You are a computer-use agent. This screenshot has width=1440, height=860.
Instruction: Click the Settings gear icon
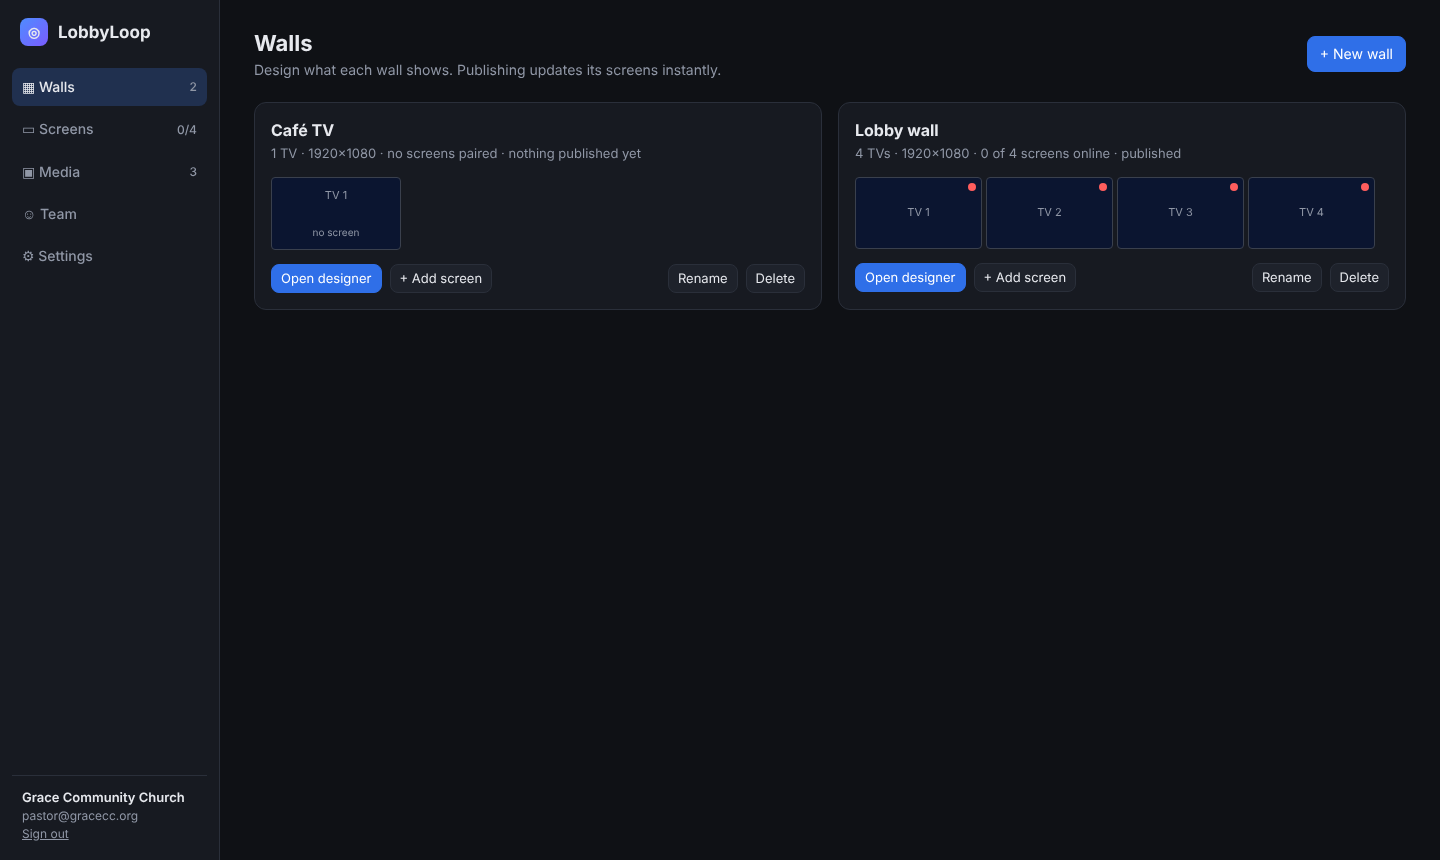click(x=28, y=257)
